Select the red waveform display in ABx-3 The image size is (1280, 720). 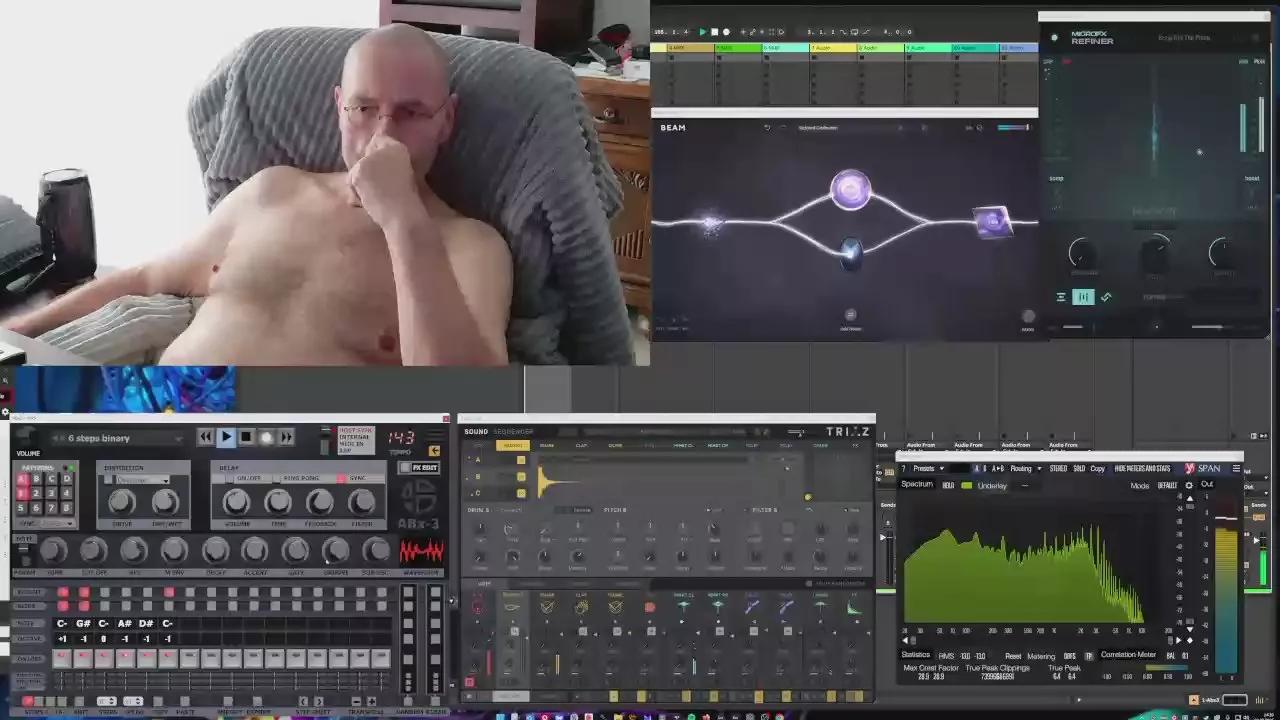[421, 552]
